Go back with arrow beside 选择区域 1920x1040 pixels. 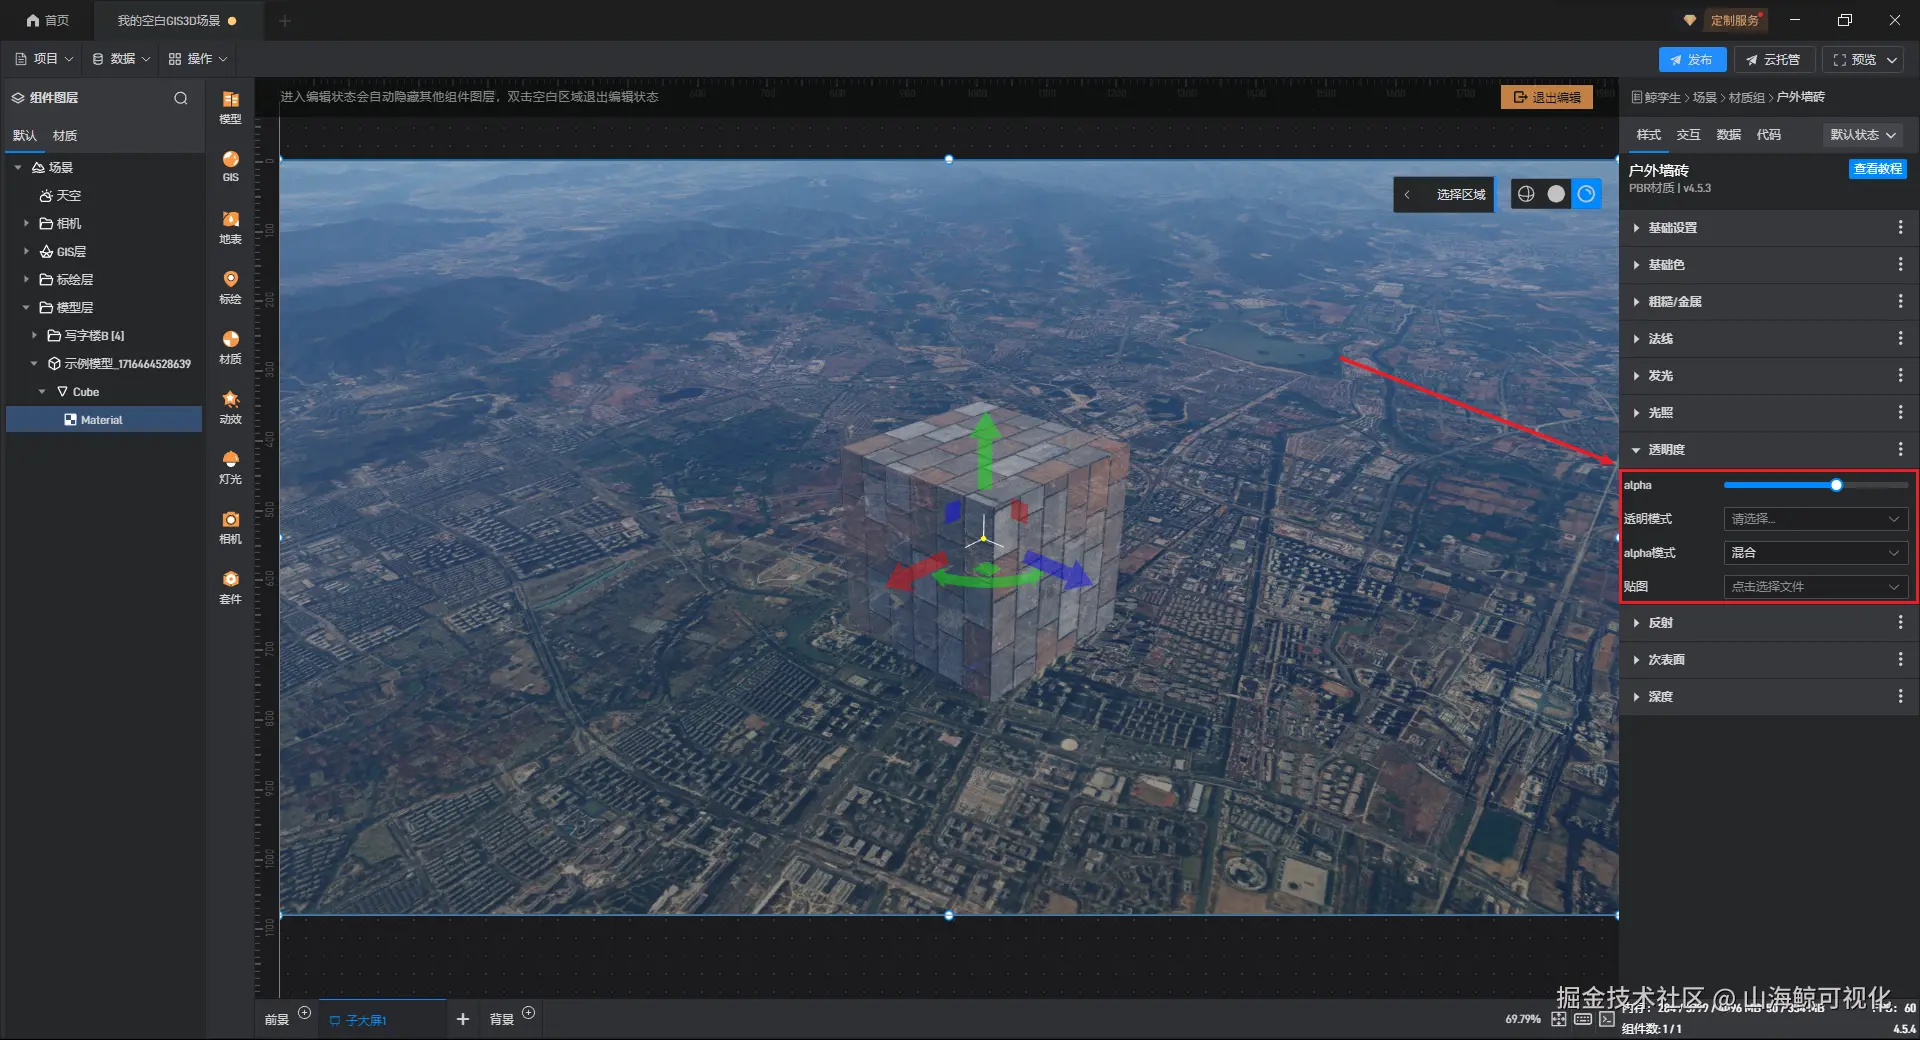coord(1407,195)
